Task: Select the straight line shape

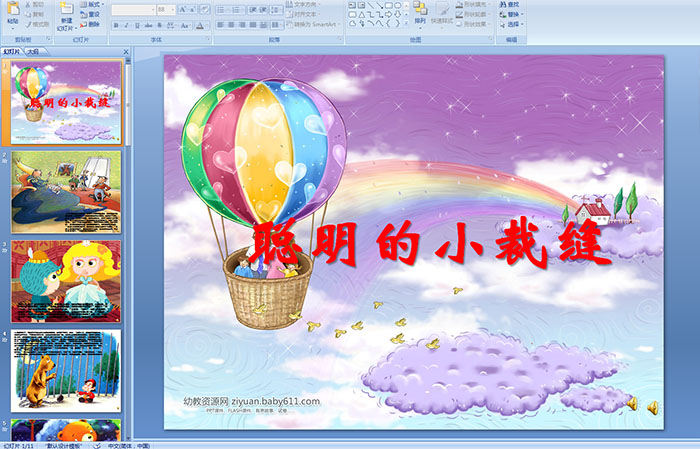Action: click(x=370, y=6)
